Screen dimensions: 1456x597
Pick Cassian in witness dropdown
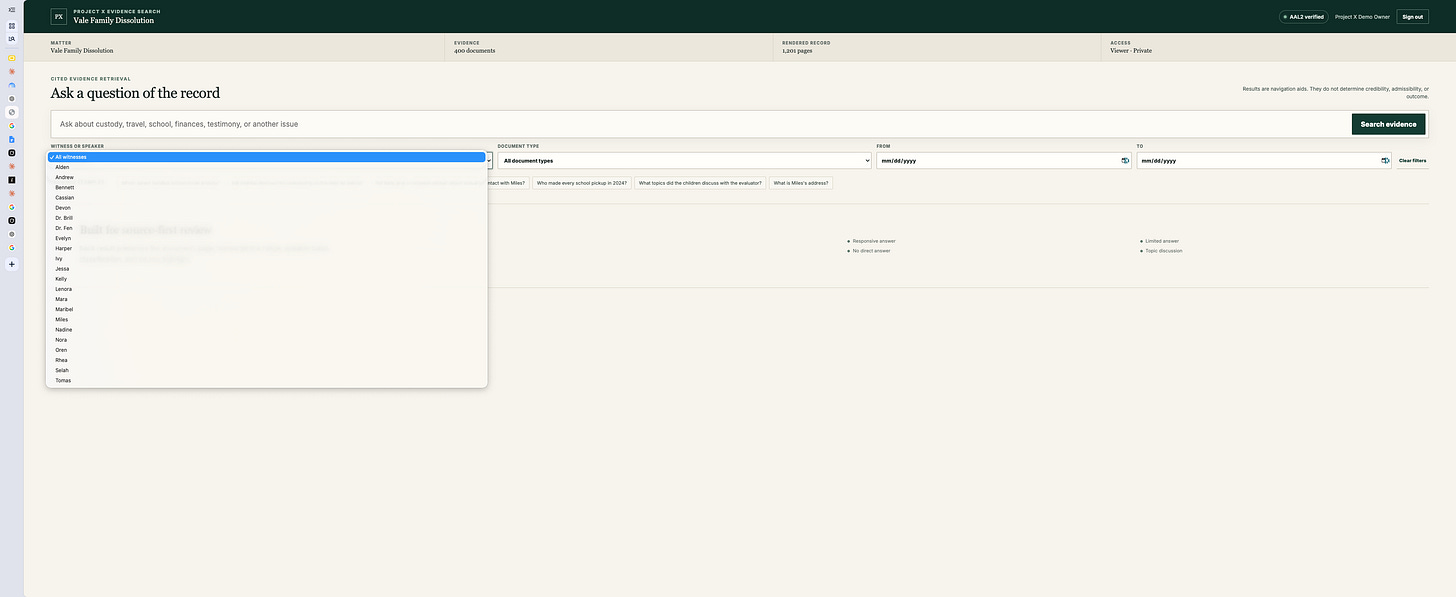point(266,197)
